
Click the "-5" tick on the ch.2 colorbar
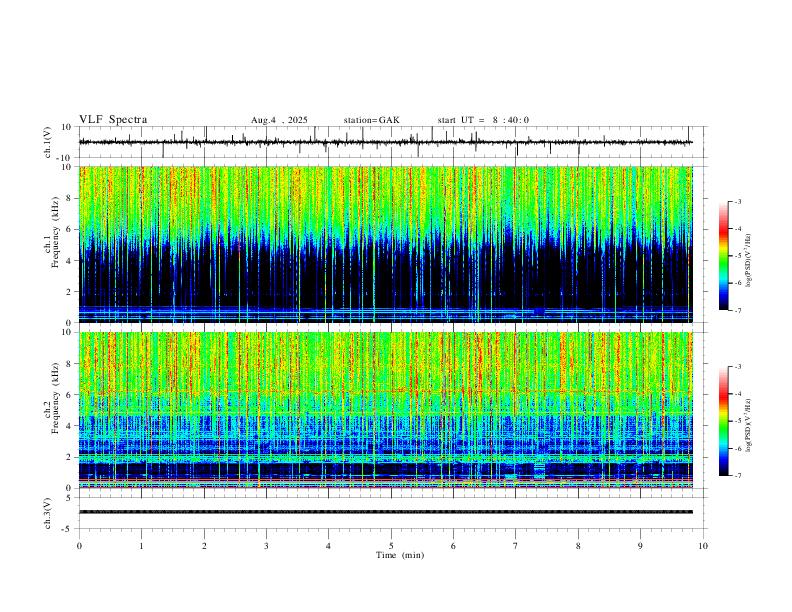(x=737, y=421)
